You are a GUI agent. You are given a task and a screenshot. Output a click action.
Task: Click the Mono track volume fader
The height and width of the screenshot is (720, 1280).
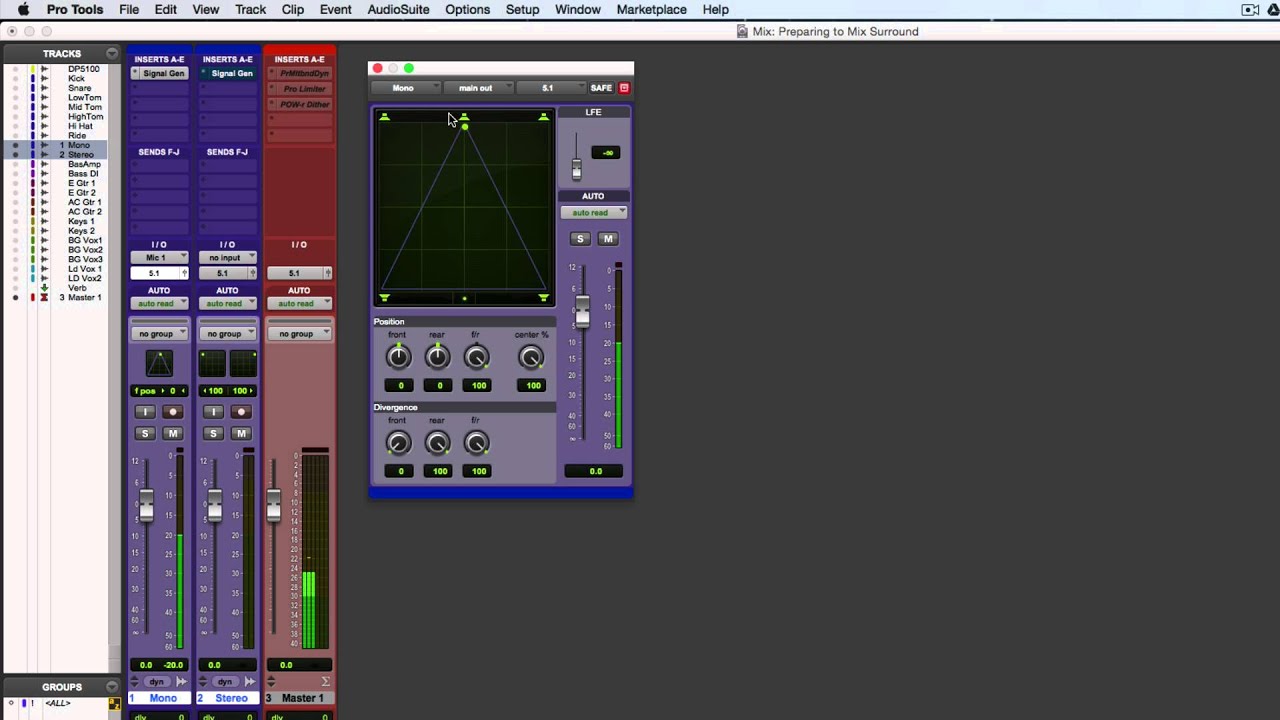pos(146,505)
